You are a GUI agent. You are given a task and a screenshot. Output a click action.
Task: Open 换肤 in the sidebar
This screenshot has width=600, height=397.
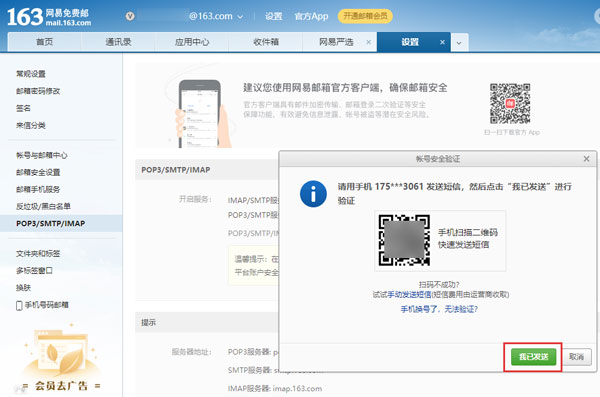tap(23, 288)
